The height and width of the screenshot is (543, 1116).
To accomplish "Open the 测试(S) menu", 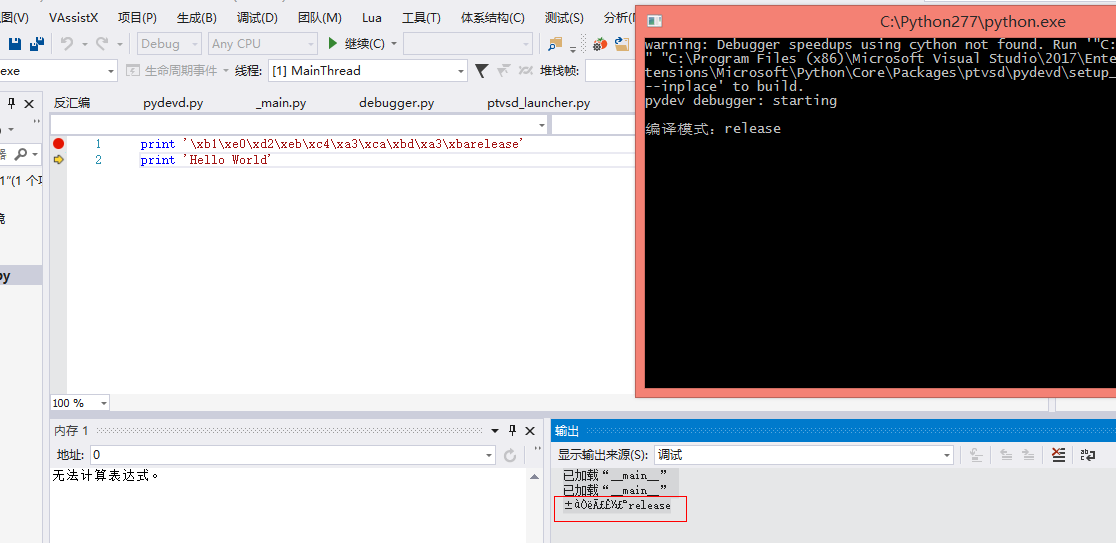I will 564,18.
